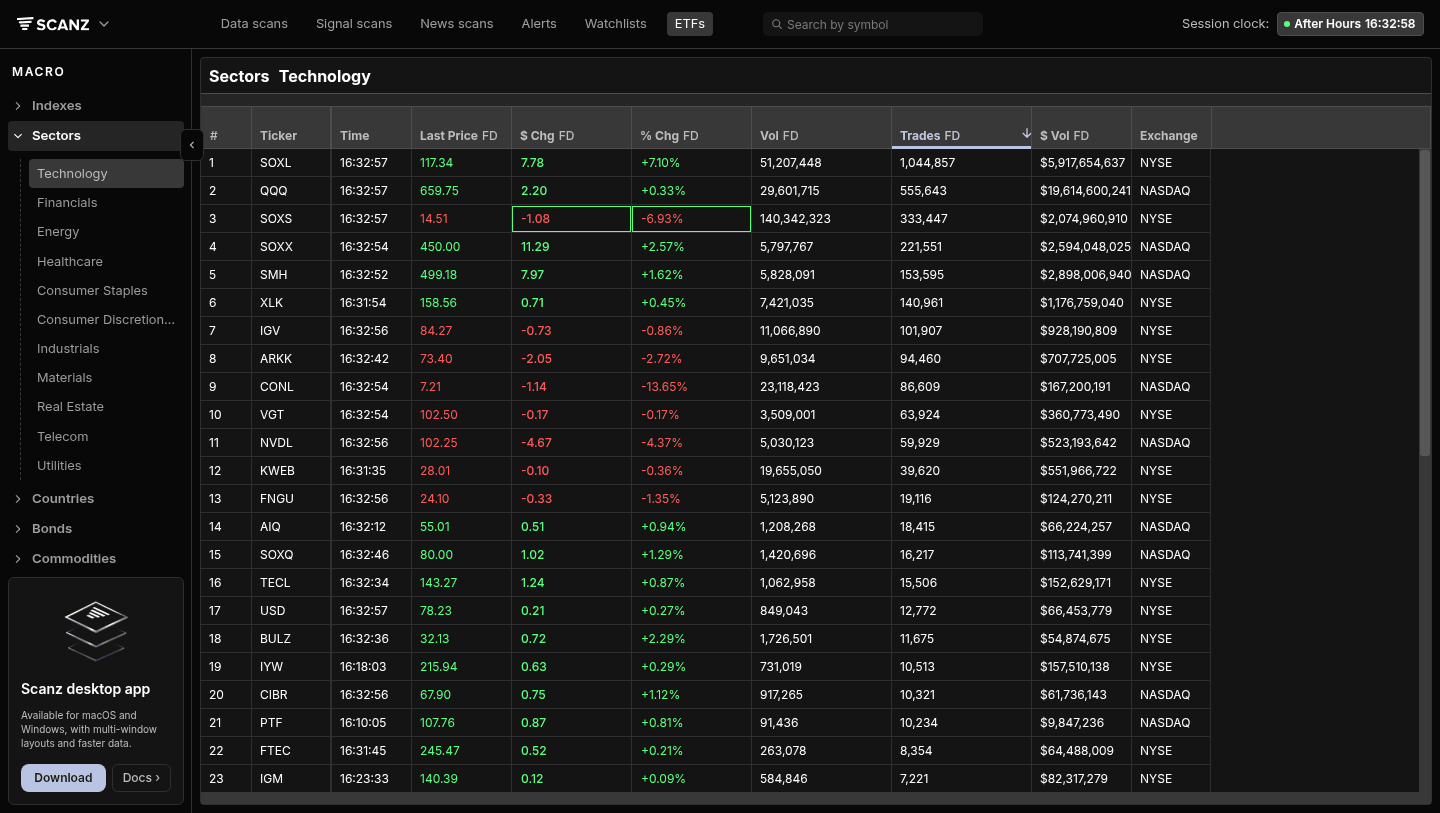This screenshot has width=1440, height=813.
Task: Select the Energy sector
Action: tap(106, 232)
